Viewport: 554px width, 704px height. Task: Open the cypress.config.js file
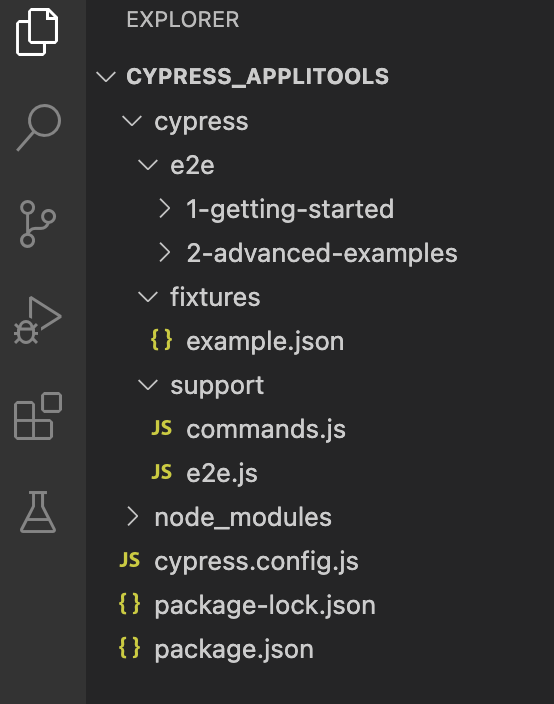click(x=256, y=562)
